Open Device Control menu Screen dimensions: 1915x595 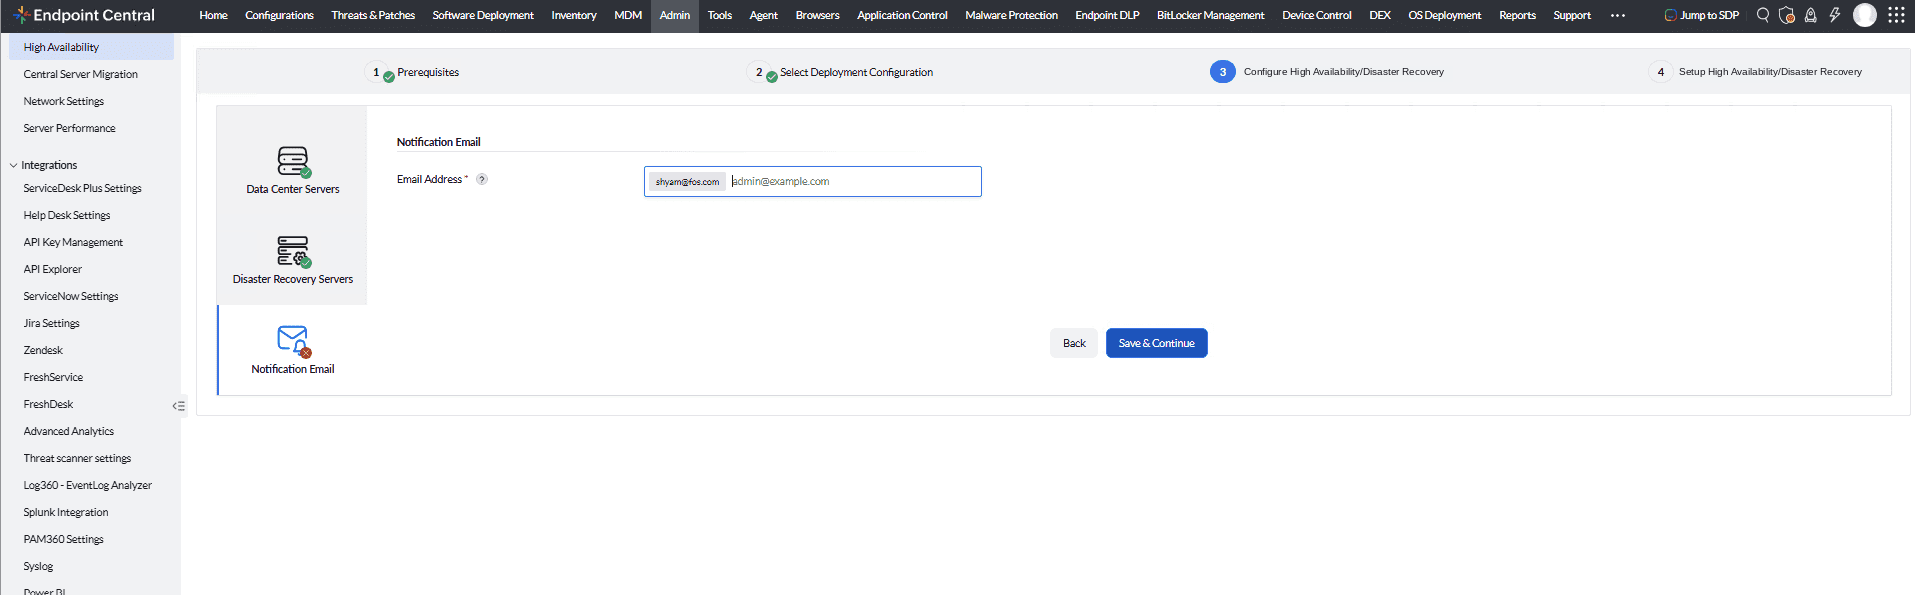click(1316, 15)
